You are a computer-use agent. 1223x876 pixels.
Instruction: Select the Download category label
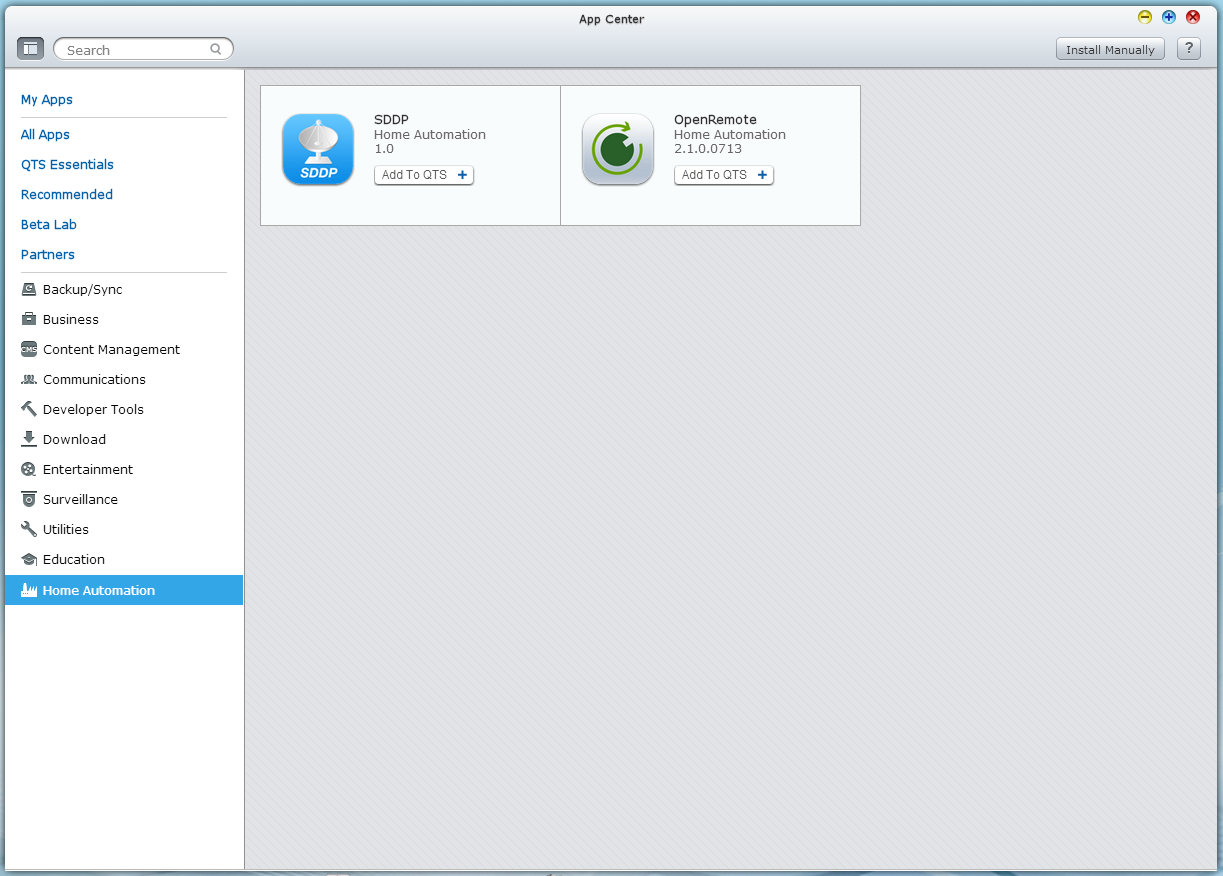(x=74, y=439)
